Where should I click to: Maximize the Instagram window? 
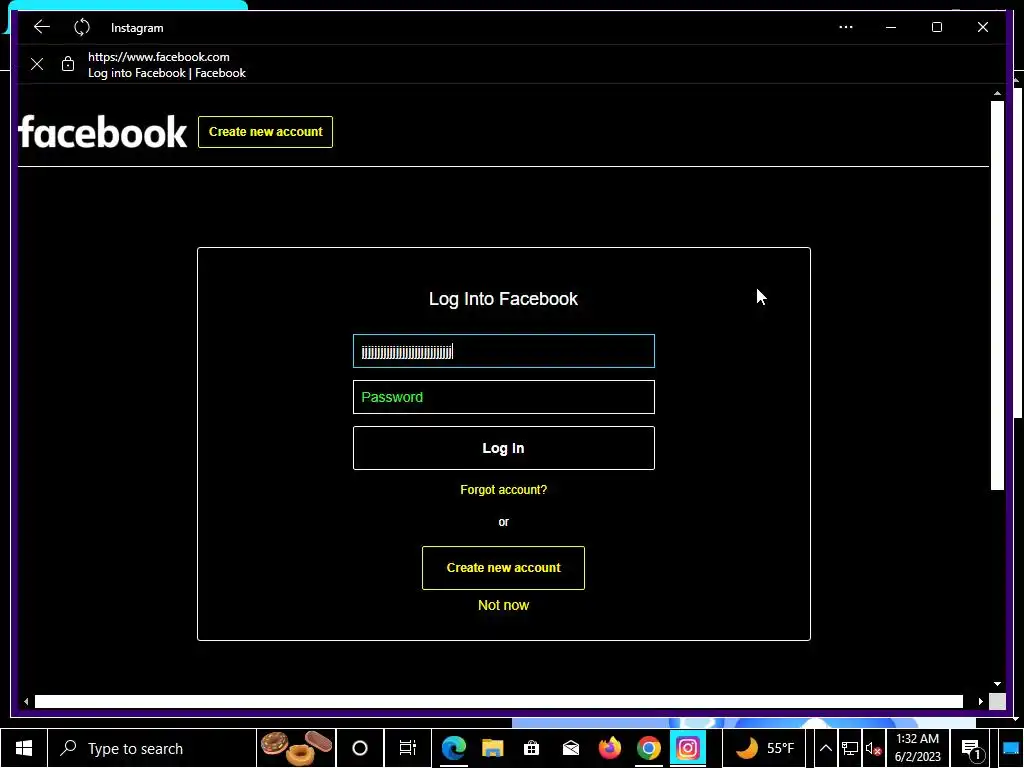coord(936,27)
